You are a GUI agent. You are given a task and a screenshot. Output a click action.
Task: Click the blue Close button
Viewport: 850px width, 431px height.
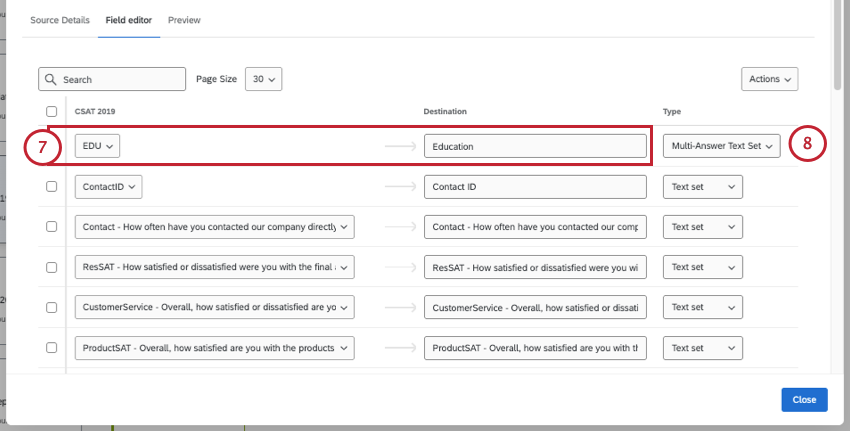click(804, 399)
